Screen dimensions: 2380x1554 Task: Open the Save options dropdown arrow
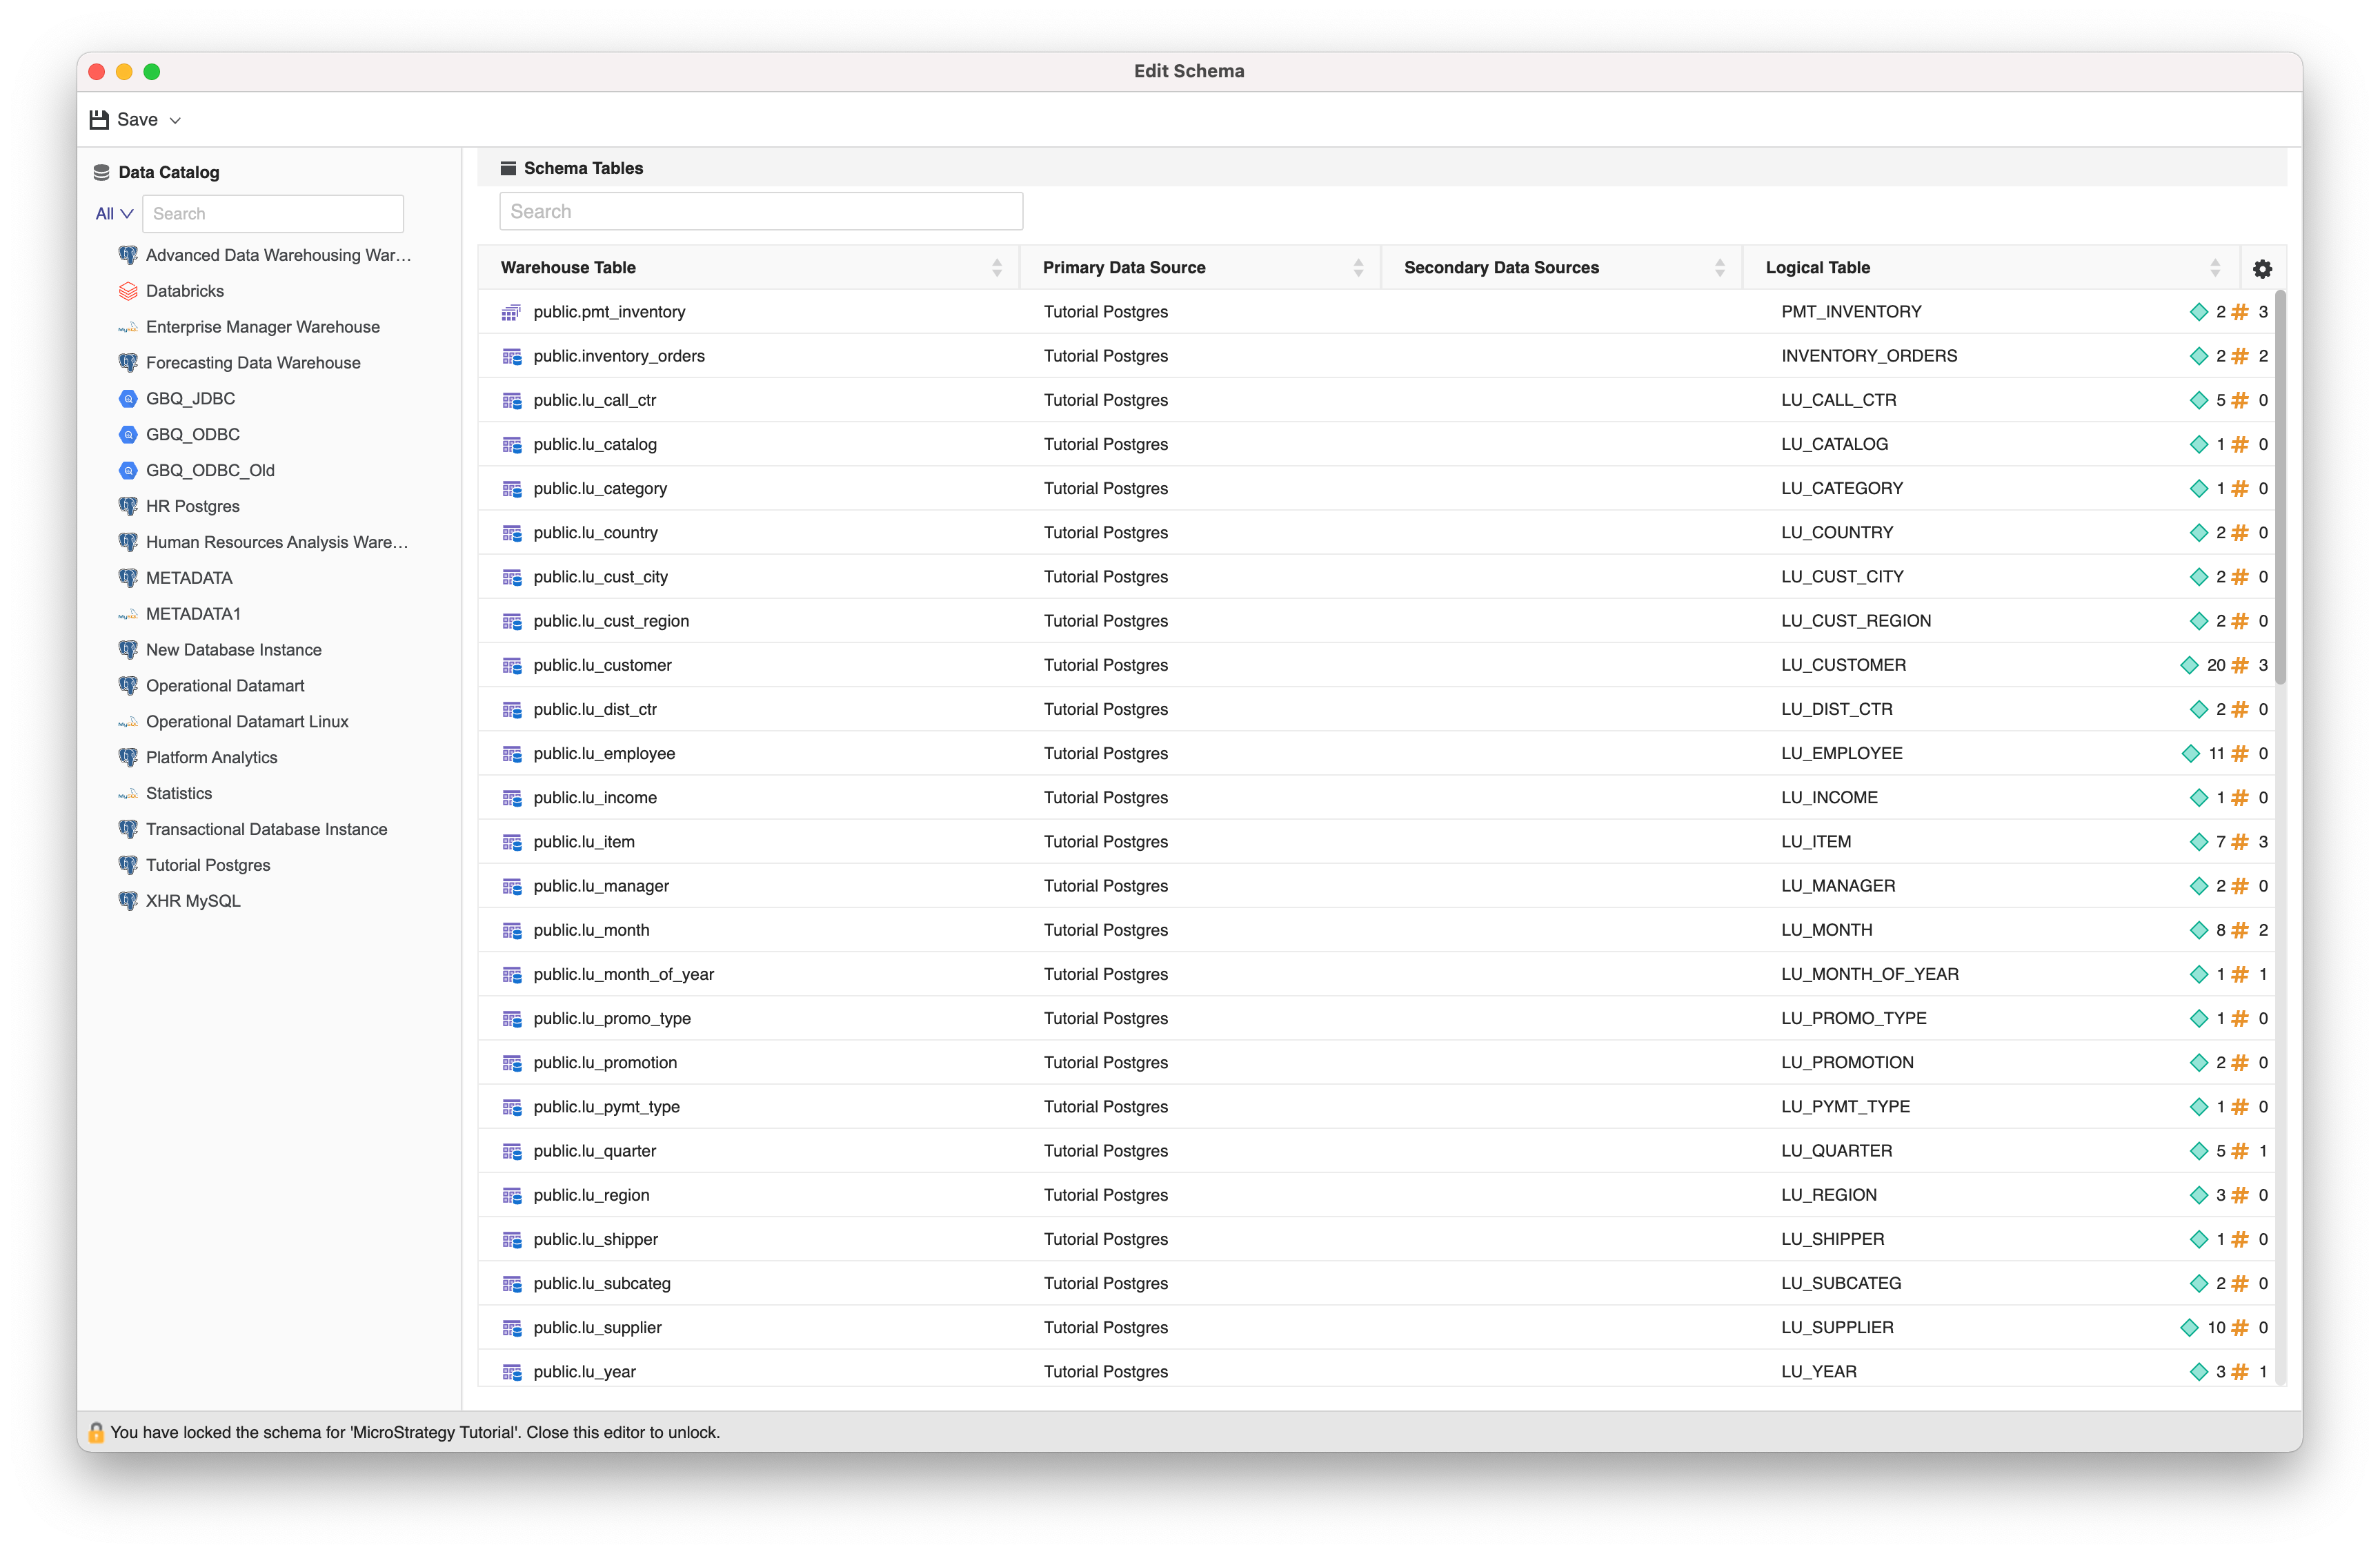pos(175,120)
